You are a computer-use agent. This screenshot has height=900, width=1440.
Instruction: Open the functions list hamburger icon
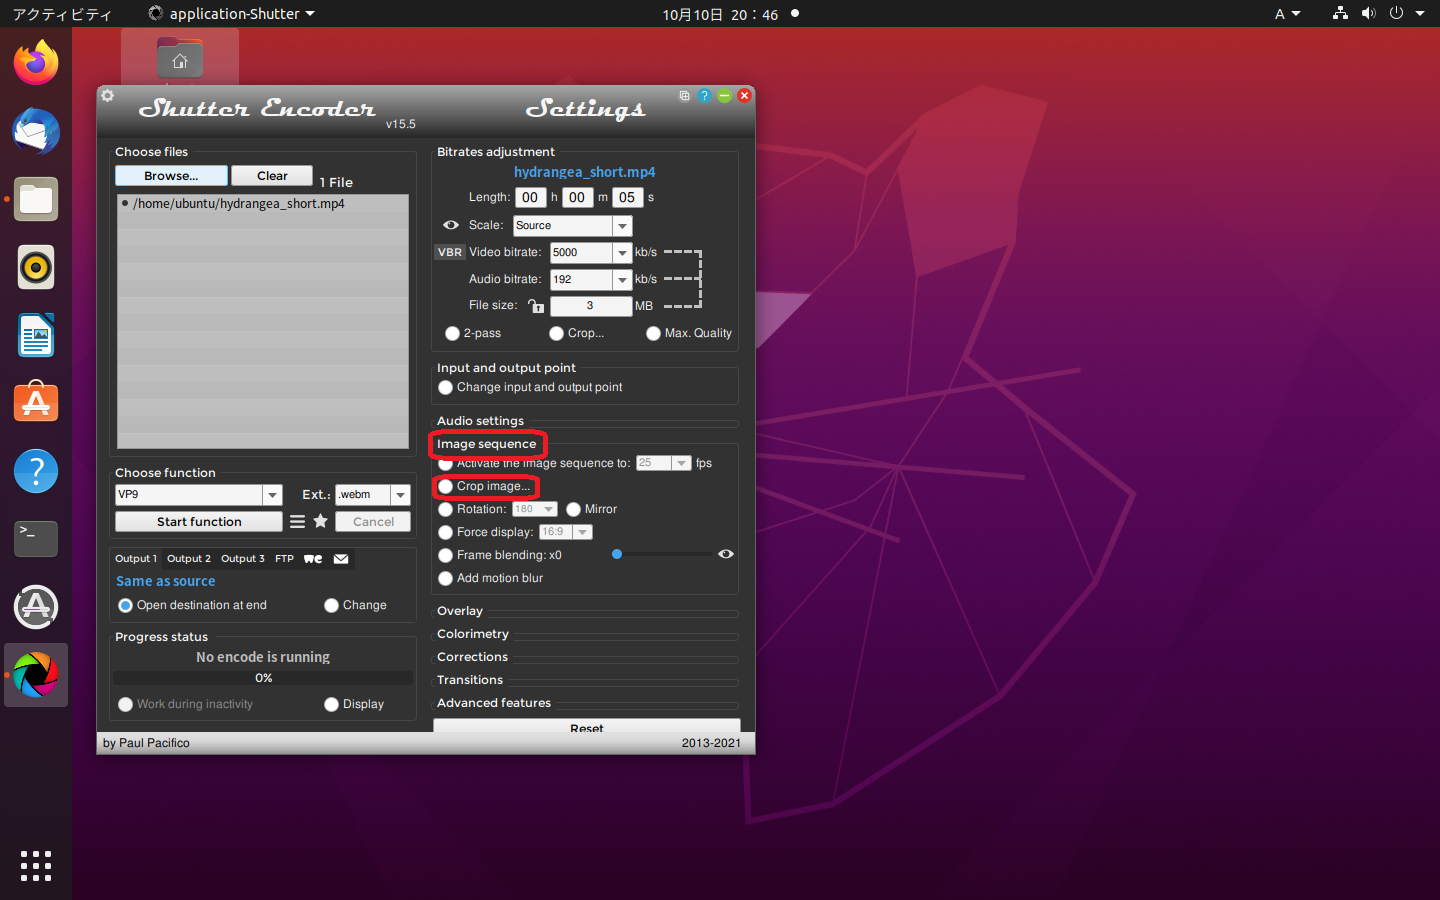click(297, 521)
